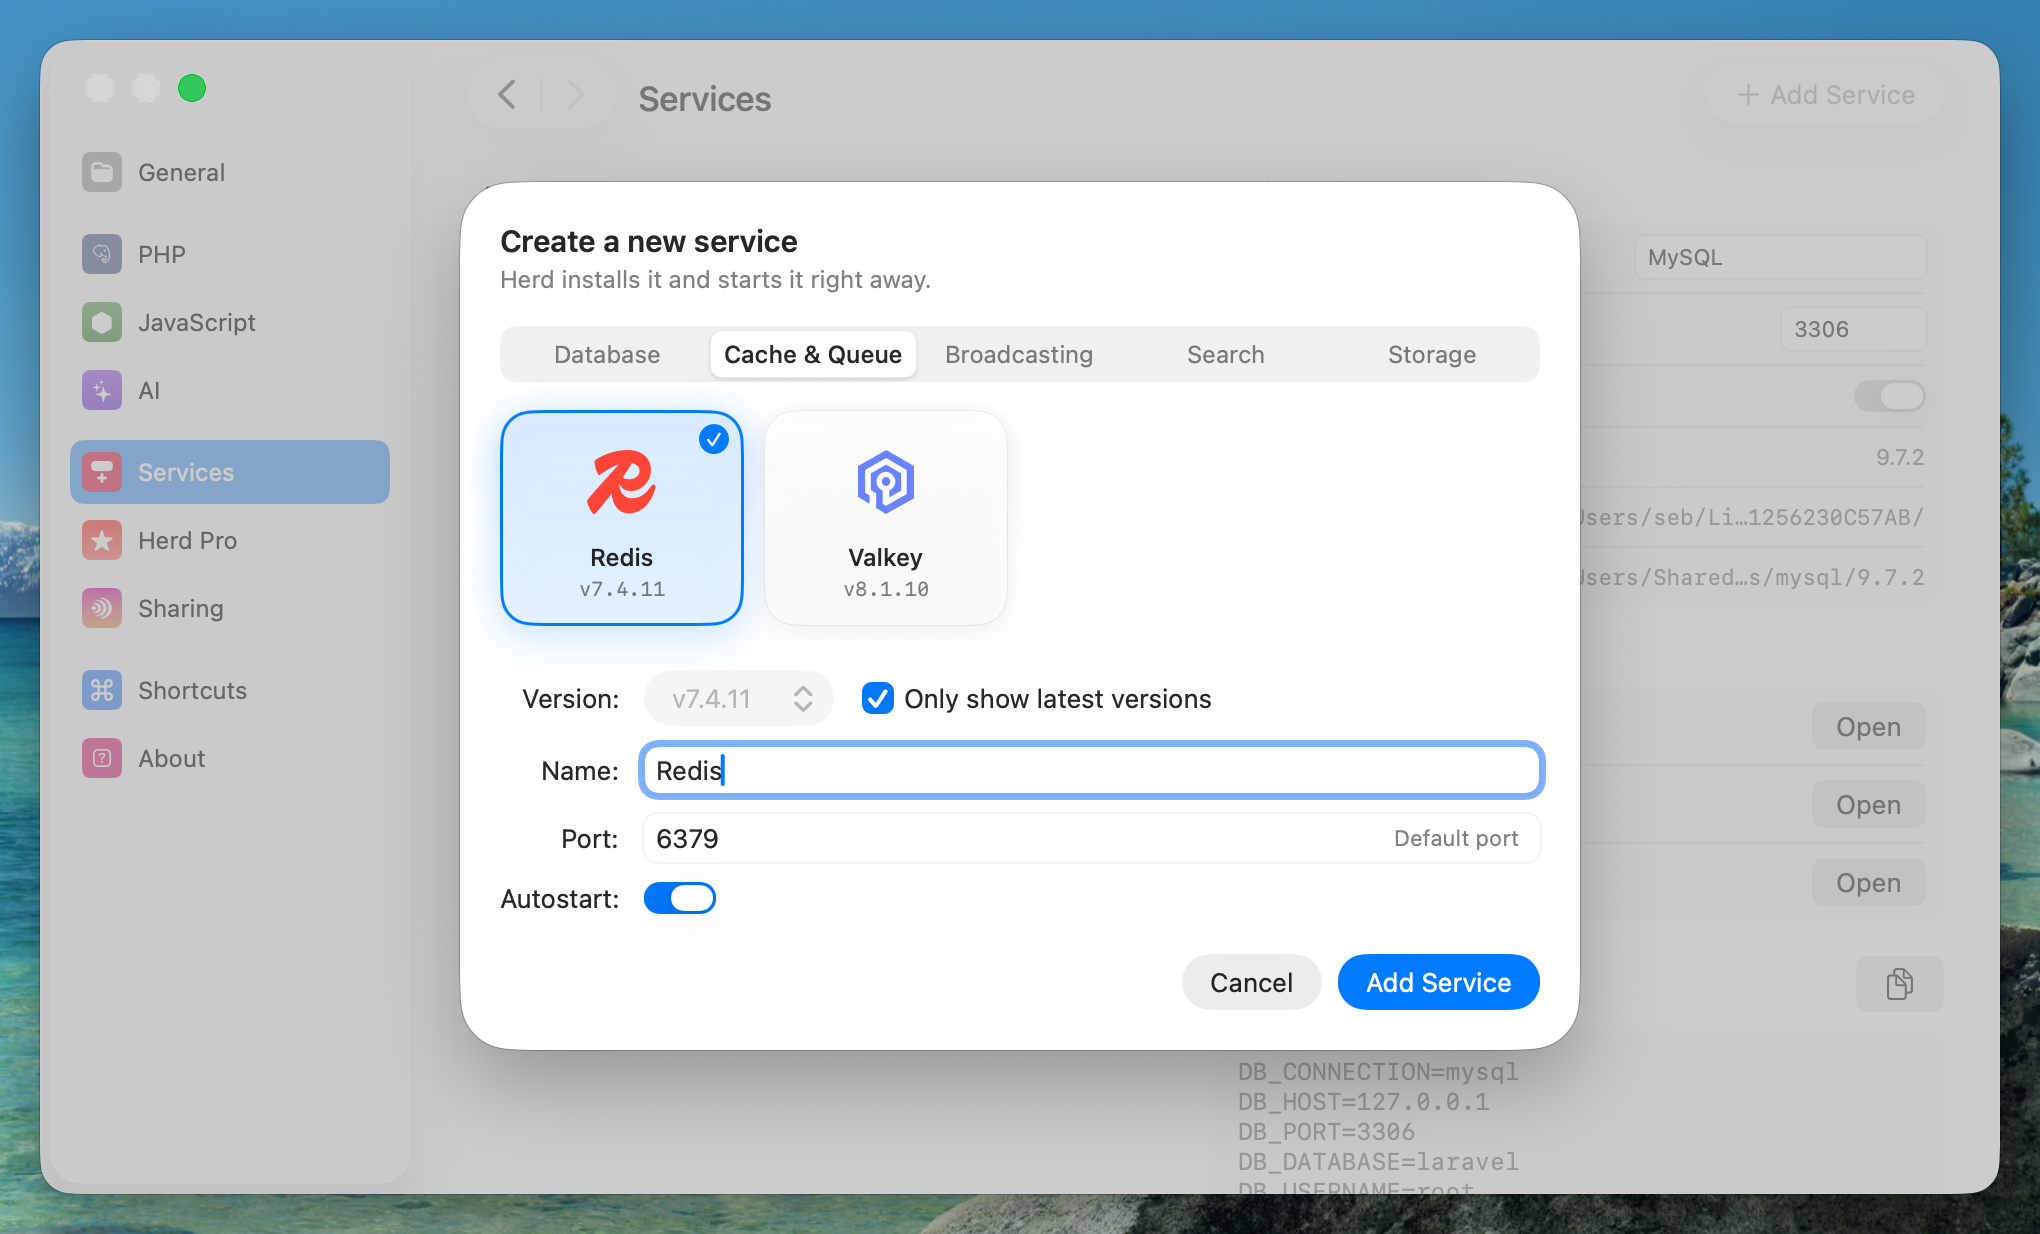Switch to the Storage tab
Image resolution: width=2040 pixels, height=1234 pixels.
1432,354
